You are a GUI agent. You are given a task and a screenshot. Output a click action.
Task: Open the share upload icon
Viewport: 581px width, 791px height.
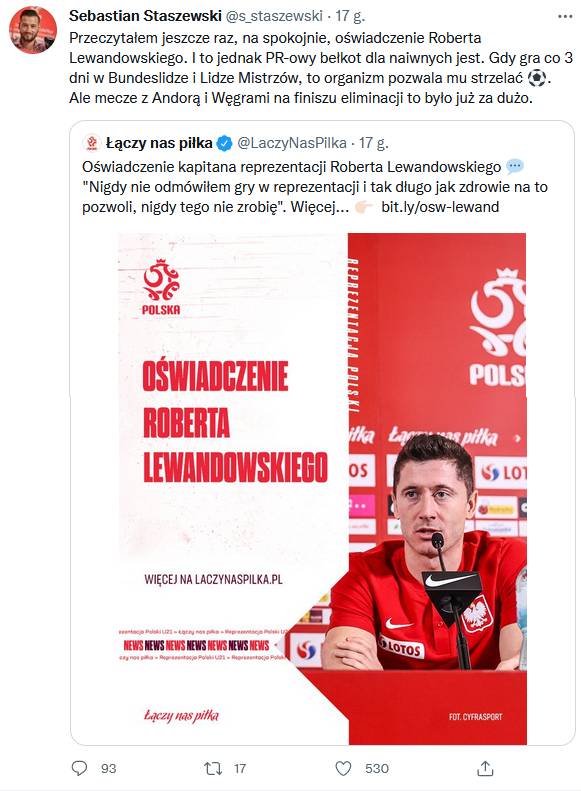[x=485, y=768]
